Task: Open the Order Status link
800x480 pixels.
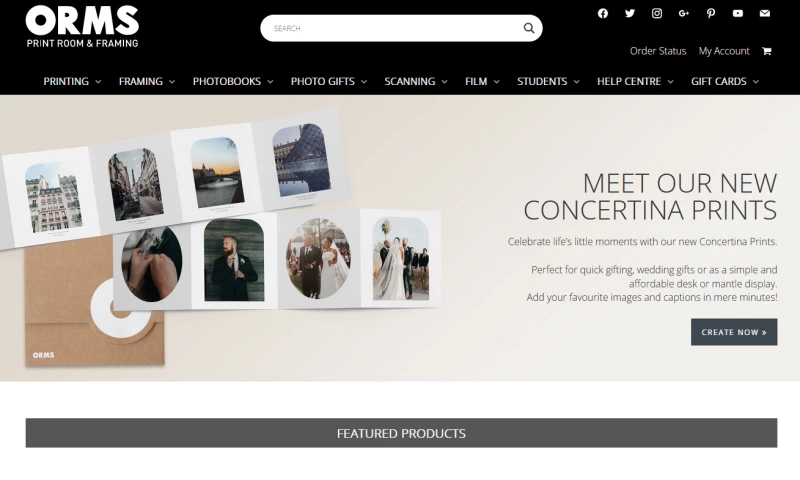Action: coord(658,51)
